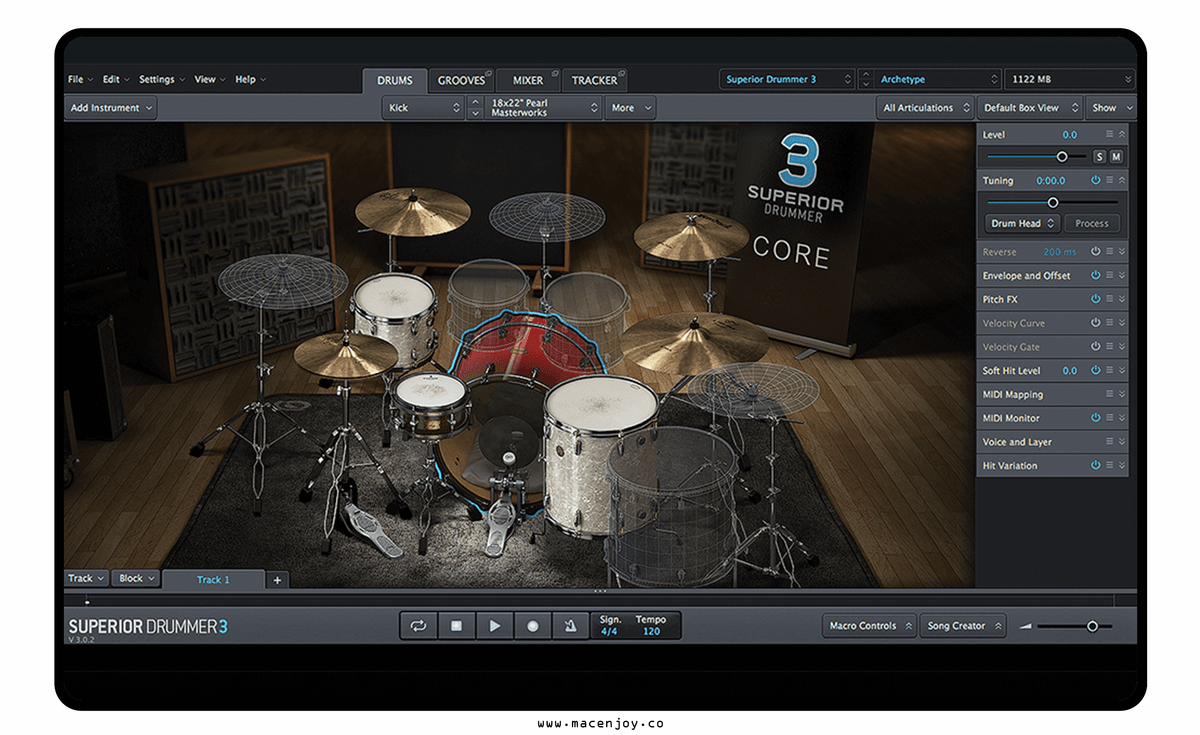1200x735 pixels.
Task: Enable the Velocity Gate power button
Action: 1096,347
